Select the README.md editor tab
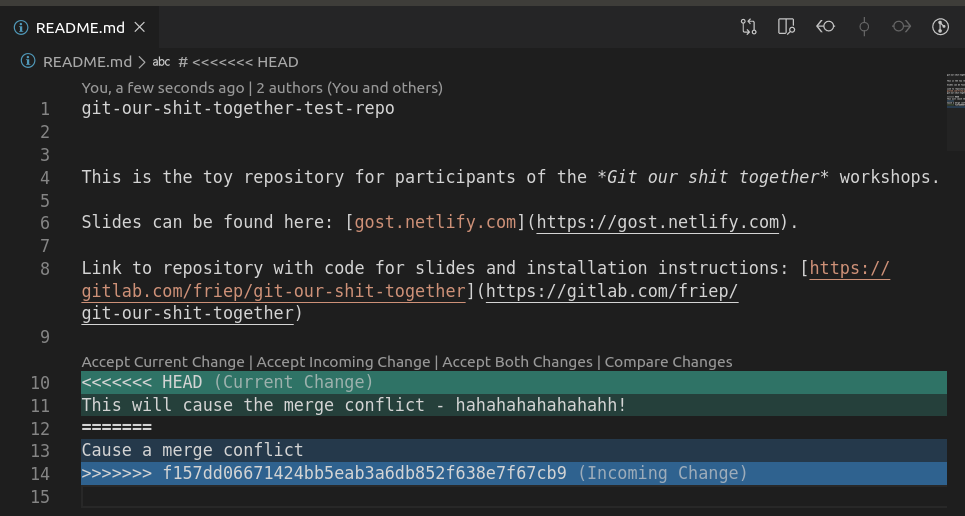Screen dimensions: 965x516 (80, 27)
